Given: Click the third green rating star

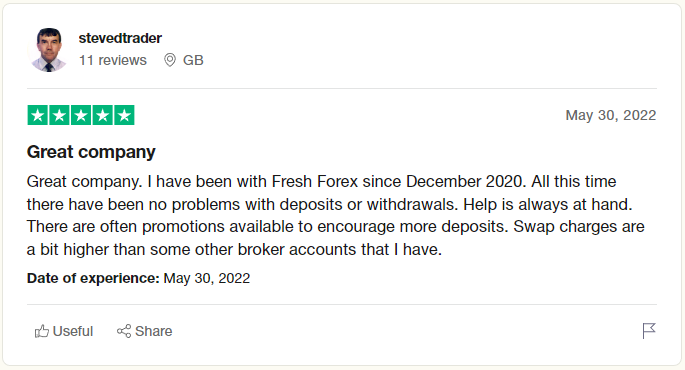Looking at the screenshot, I should pyautogui.click(x=81, y=115).
